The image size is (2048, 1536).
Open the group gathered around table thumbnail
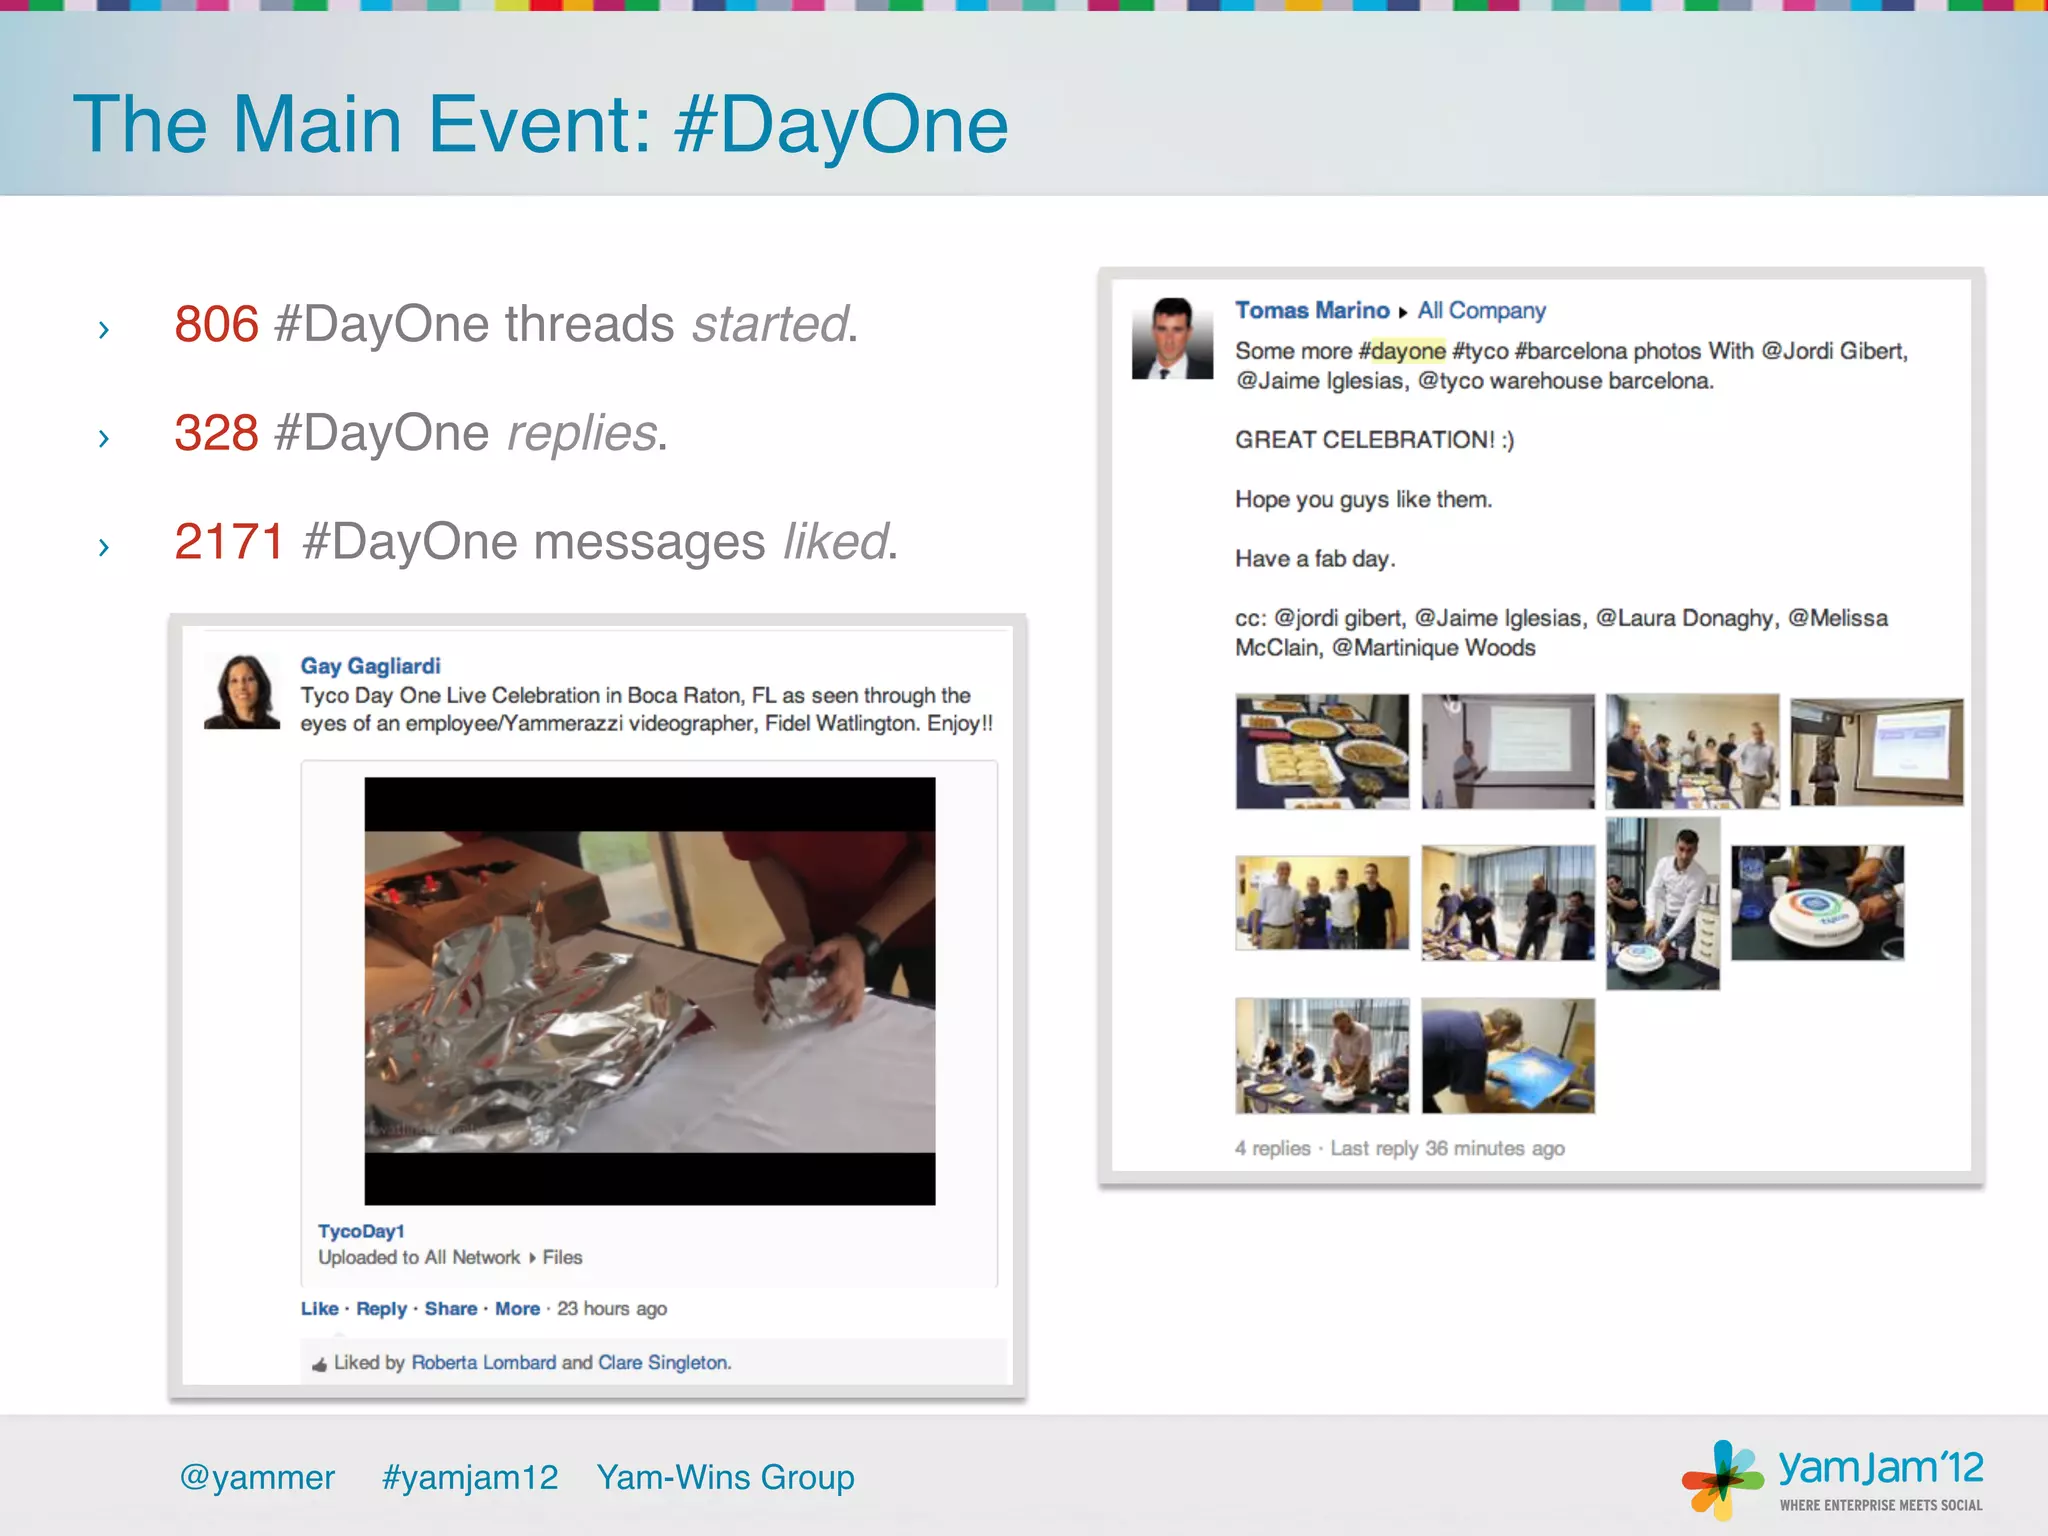(1692, 751)
